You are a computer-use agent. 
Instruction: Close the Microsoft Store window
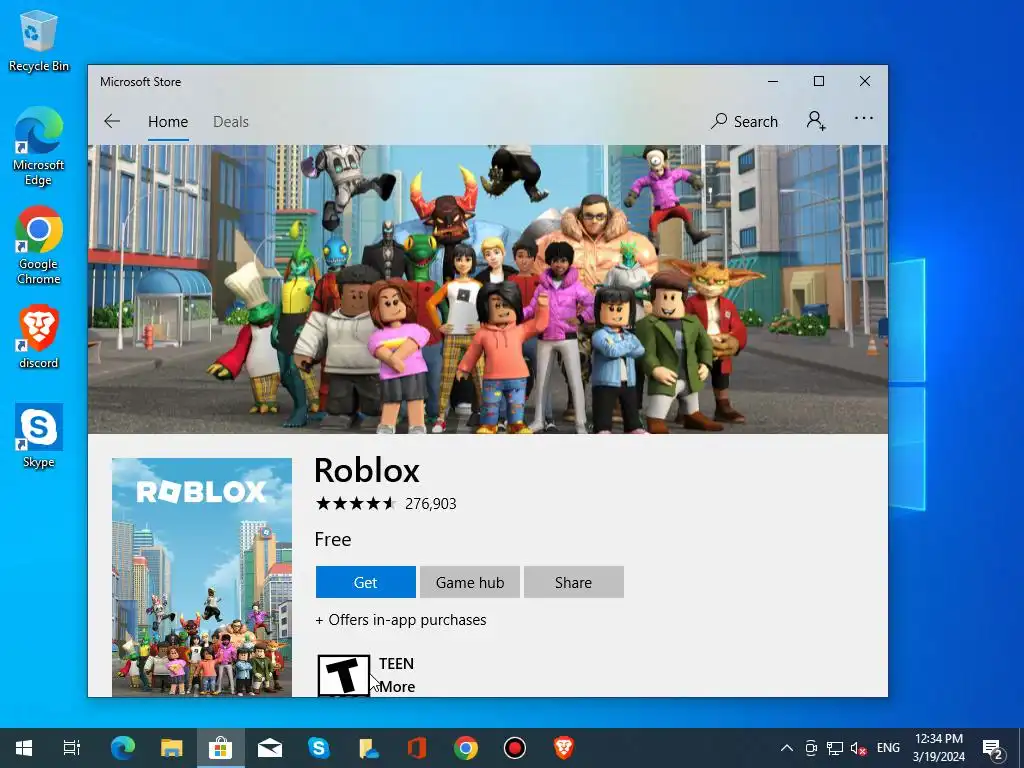(865, 81)
